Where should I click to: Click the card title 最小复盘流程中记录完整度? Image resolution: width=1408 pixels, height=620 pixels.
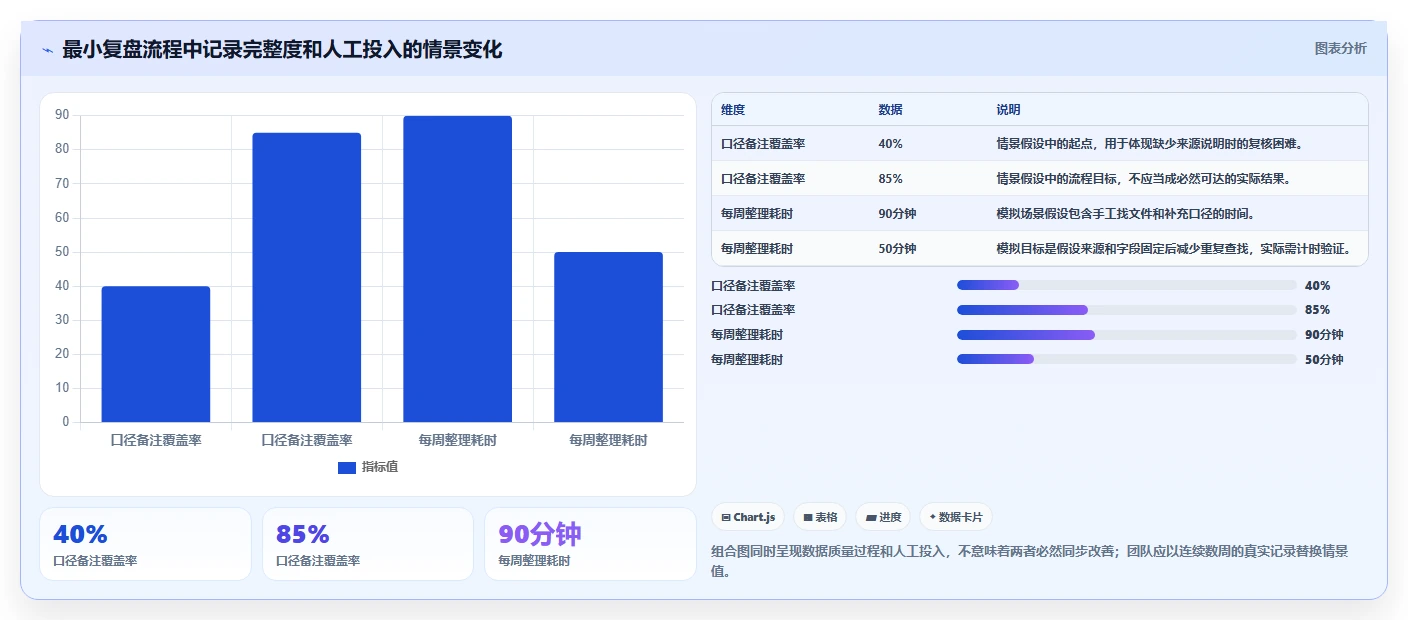click(282, 50)
